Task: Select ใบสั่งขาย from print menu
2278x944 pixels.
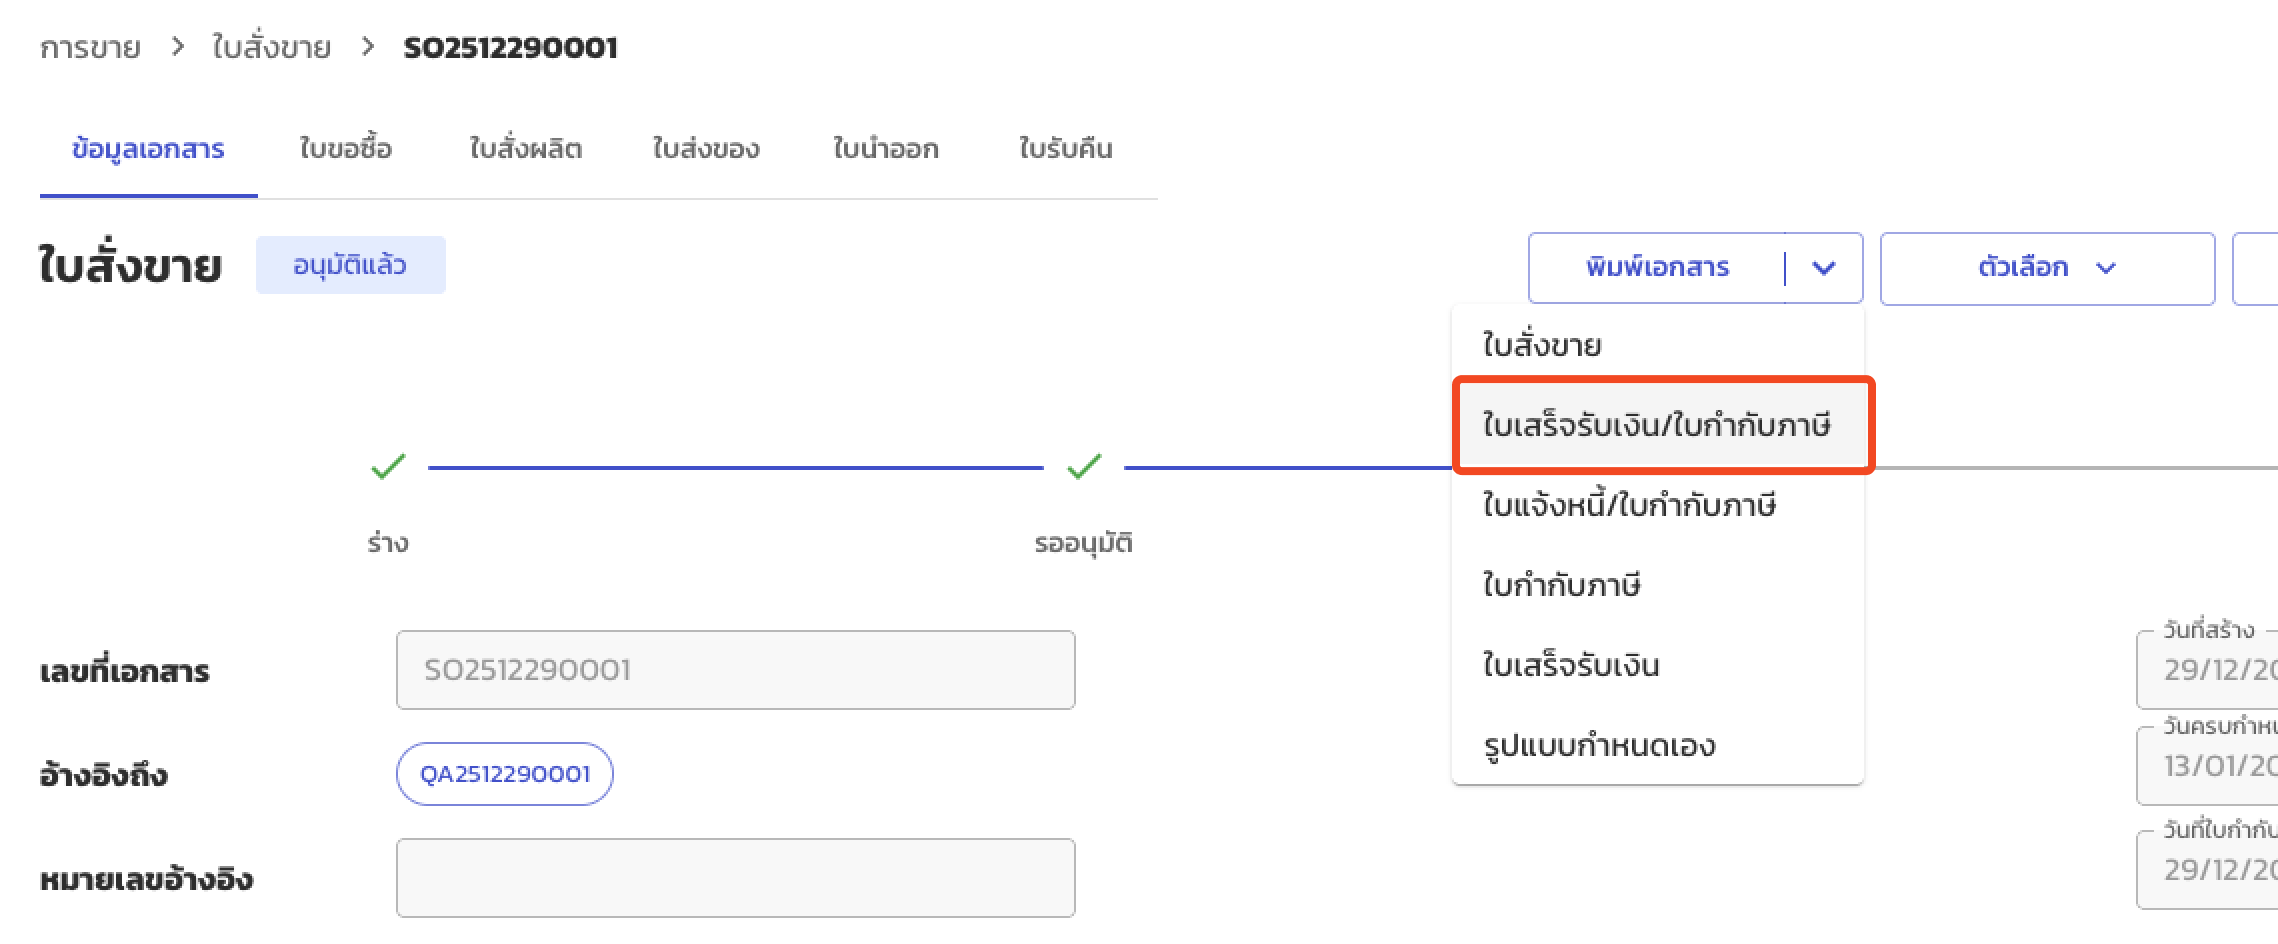Action: [x=1542, y=346]
